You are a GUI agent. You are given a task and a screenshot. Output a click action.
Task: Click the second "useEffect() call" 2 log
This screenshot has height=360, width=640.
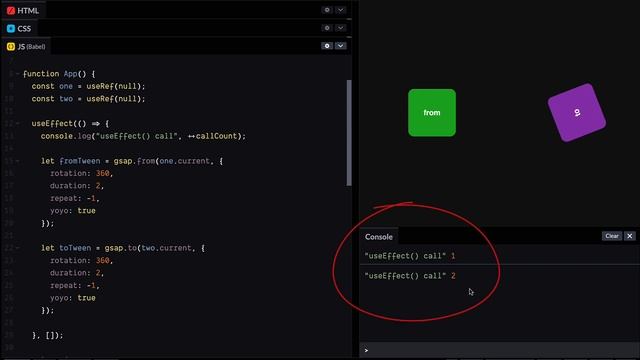click(x=410, y=276)
